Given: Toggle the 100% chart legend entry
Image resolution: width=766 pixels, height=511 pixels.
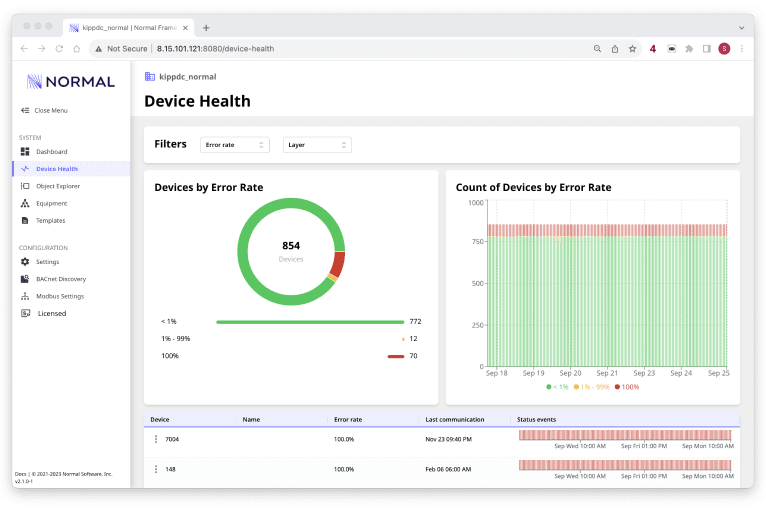Looking at the screenshot, I should [x=627, y=387].
